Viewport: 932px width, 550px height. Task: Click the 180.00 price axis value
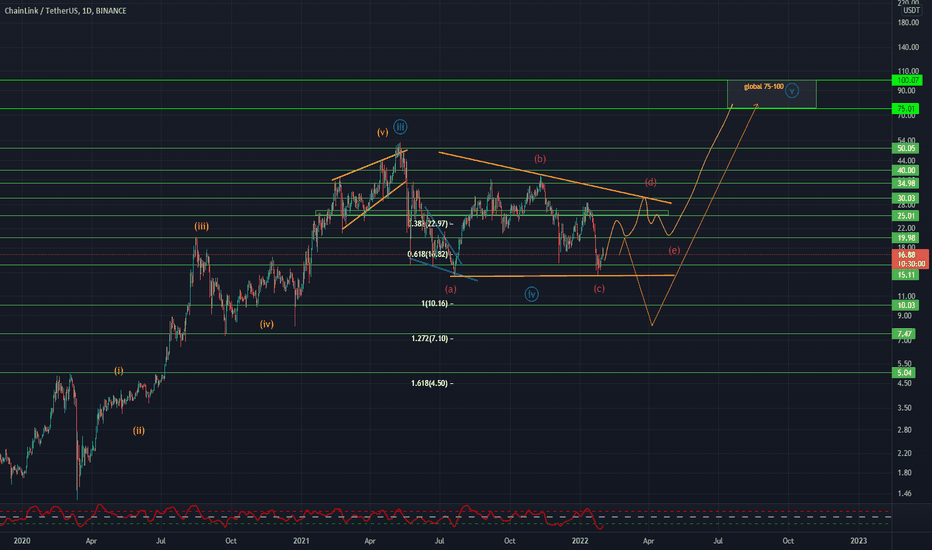(908, 23)
